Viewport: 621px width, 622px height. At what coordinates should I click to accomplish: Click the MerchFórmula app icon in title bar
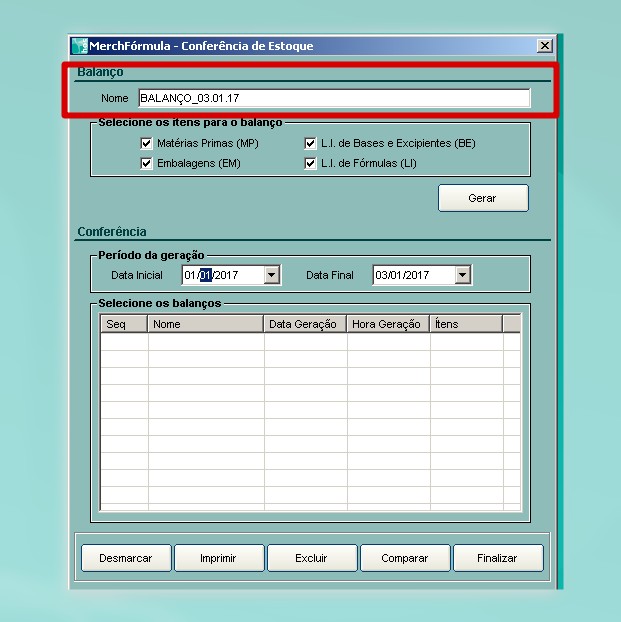point(79,46)
